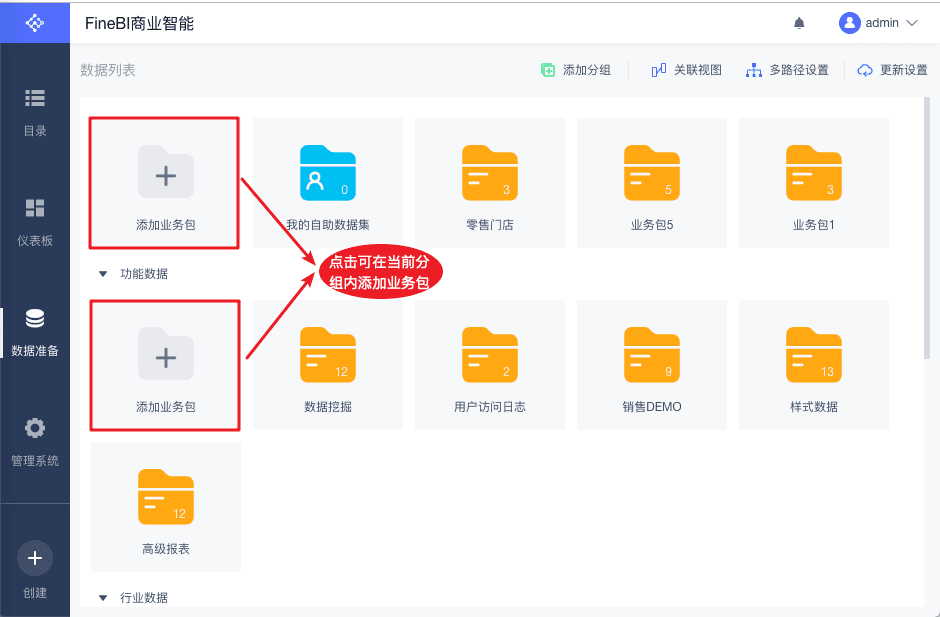Click the 数据列表 heading text
This screenshot has height=617, width=940.
(x=108, y=70)
